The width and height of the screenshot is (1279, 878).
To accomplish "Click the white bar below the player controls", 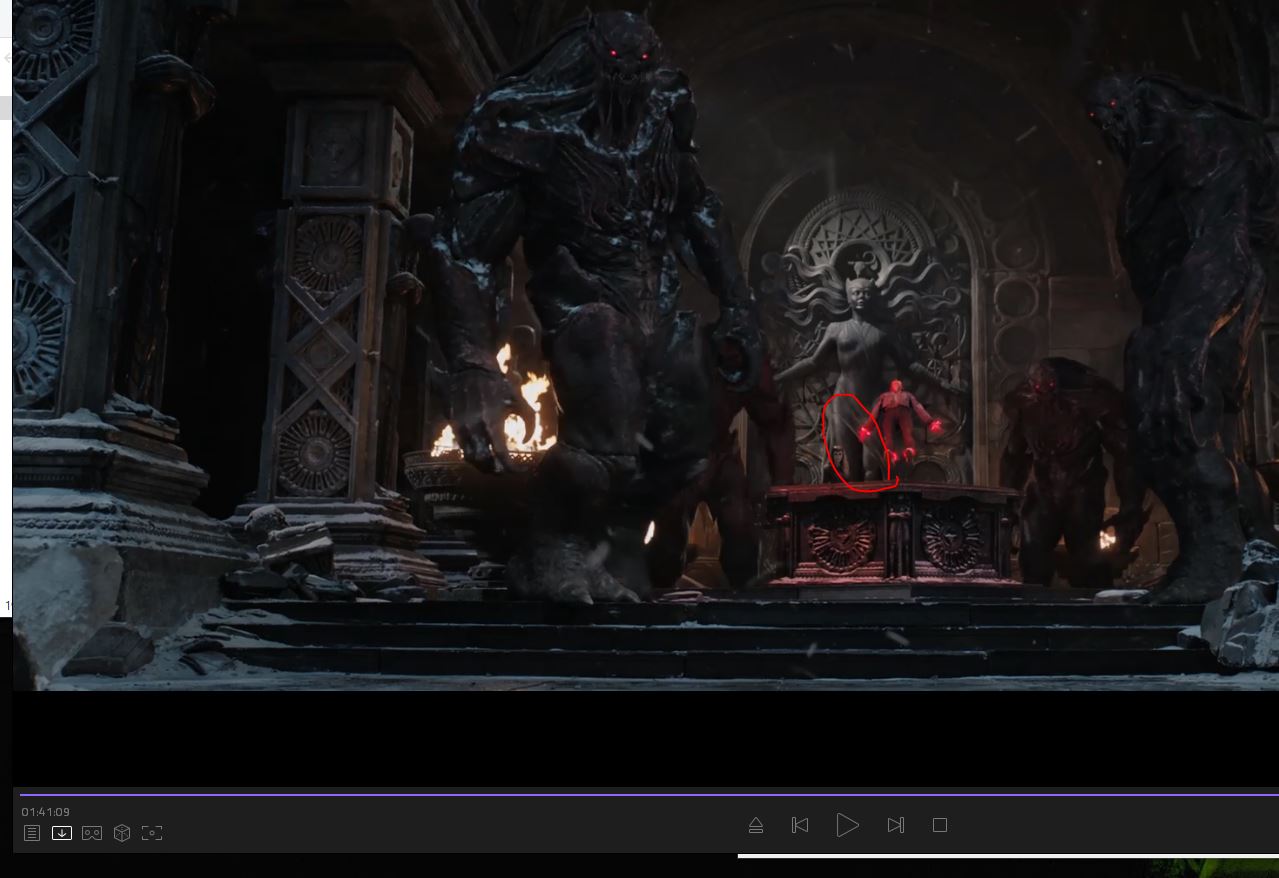I will coord(1000,856).
